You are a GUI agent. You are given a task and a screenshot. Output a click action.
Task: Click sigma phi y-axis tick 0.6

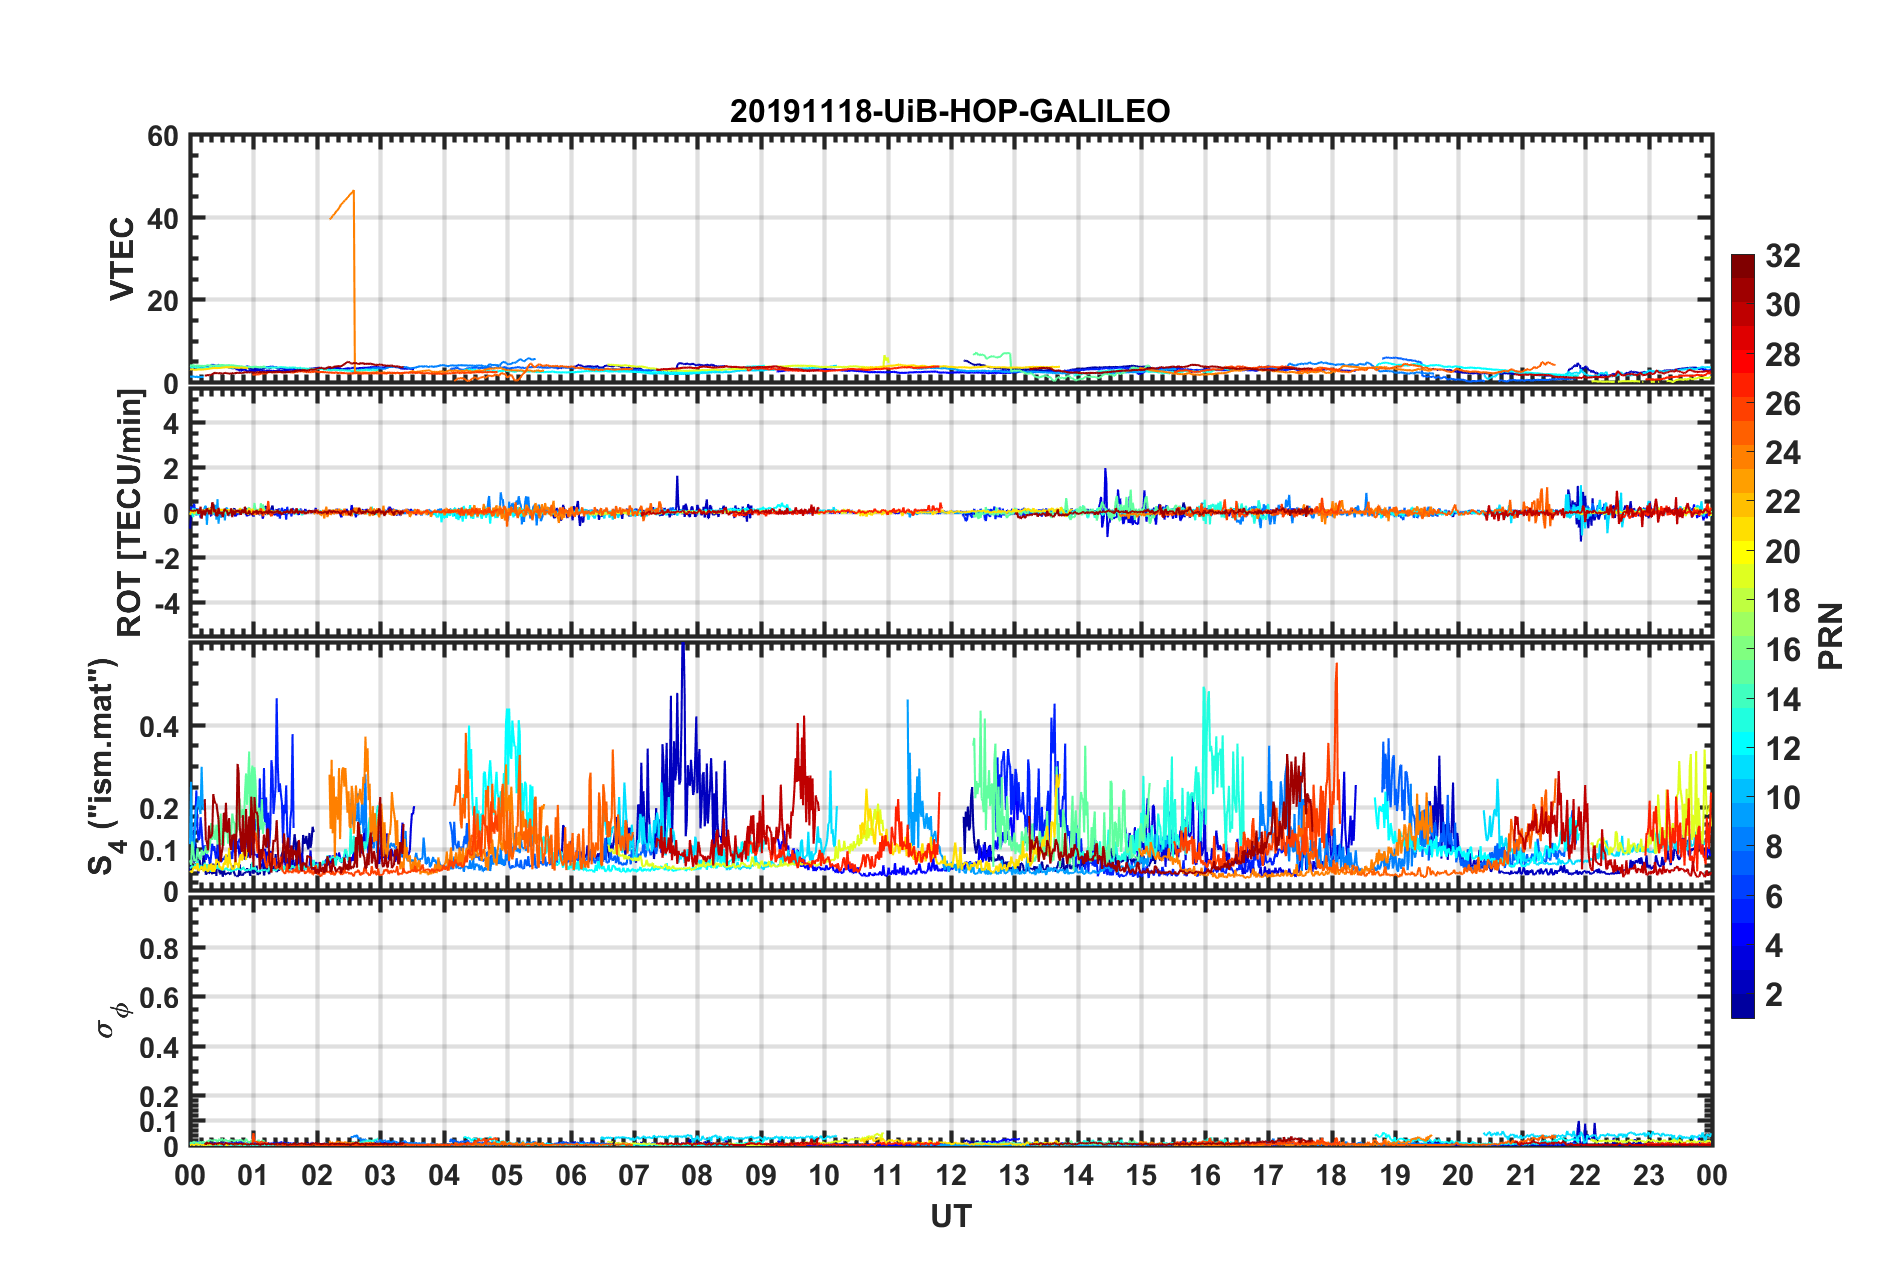click(160, 998)
